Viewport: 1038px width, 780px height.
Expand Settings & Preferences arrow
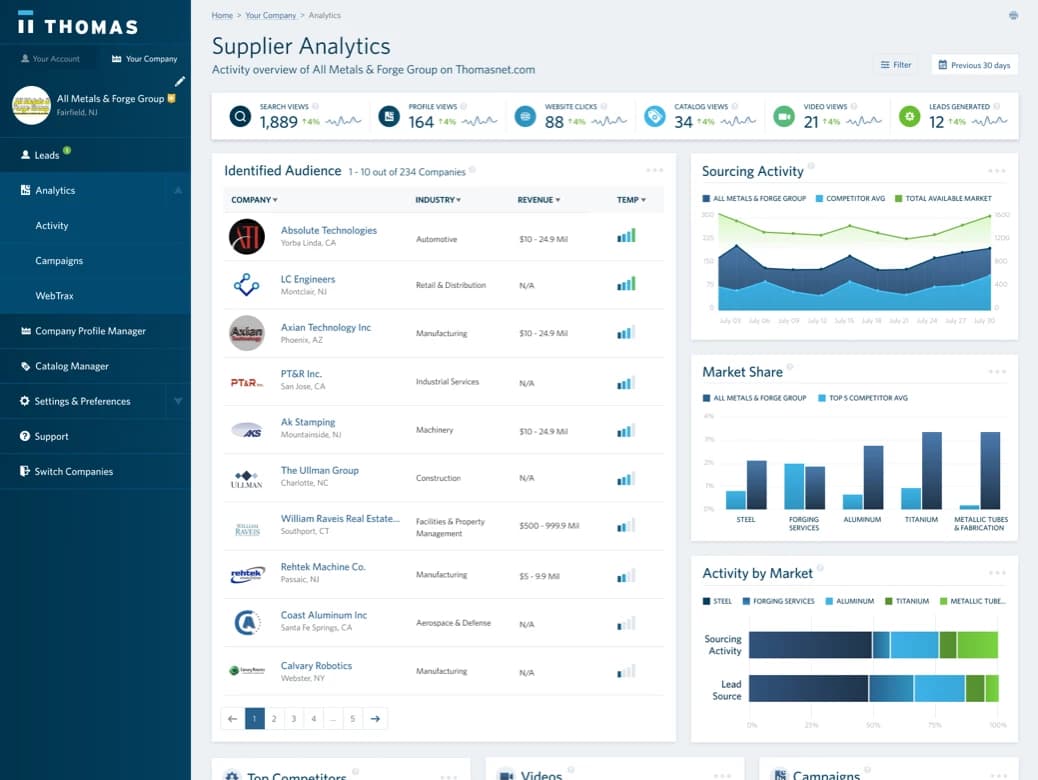pos(177,401)
